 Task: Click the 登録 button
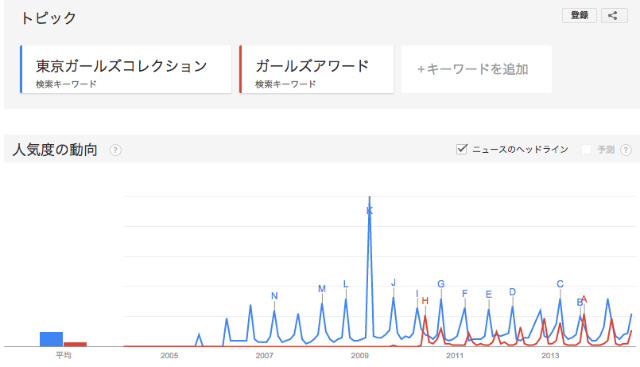point(579,16)
